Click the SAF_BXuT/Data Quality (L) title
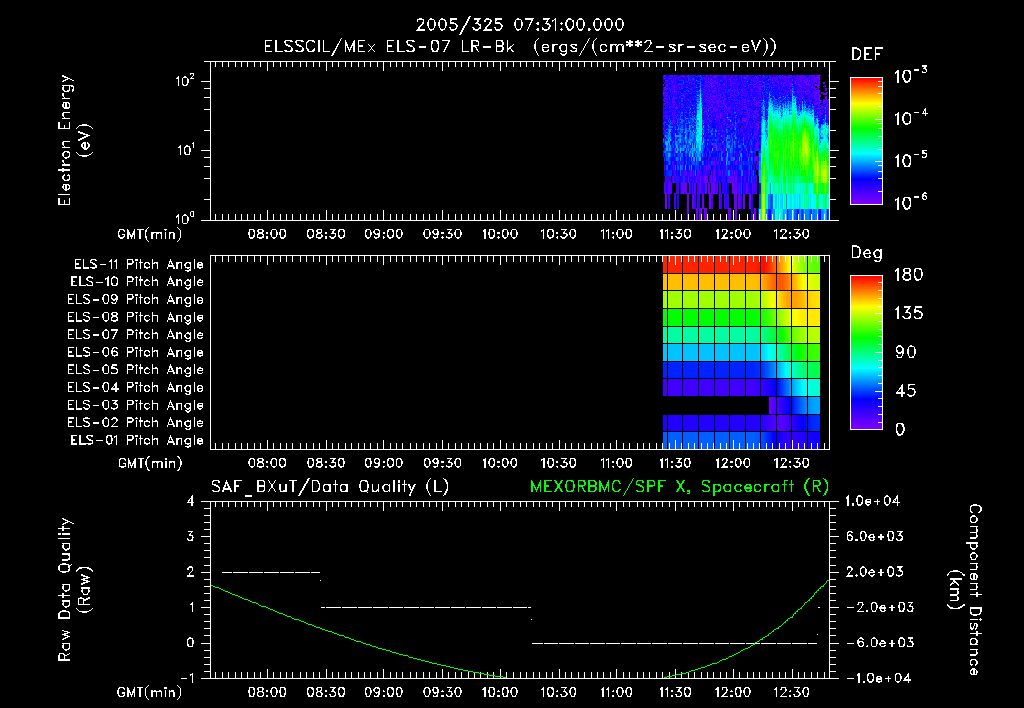Image resolution: width=1024 pixels, height=708 pixels. point(330,487)
